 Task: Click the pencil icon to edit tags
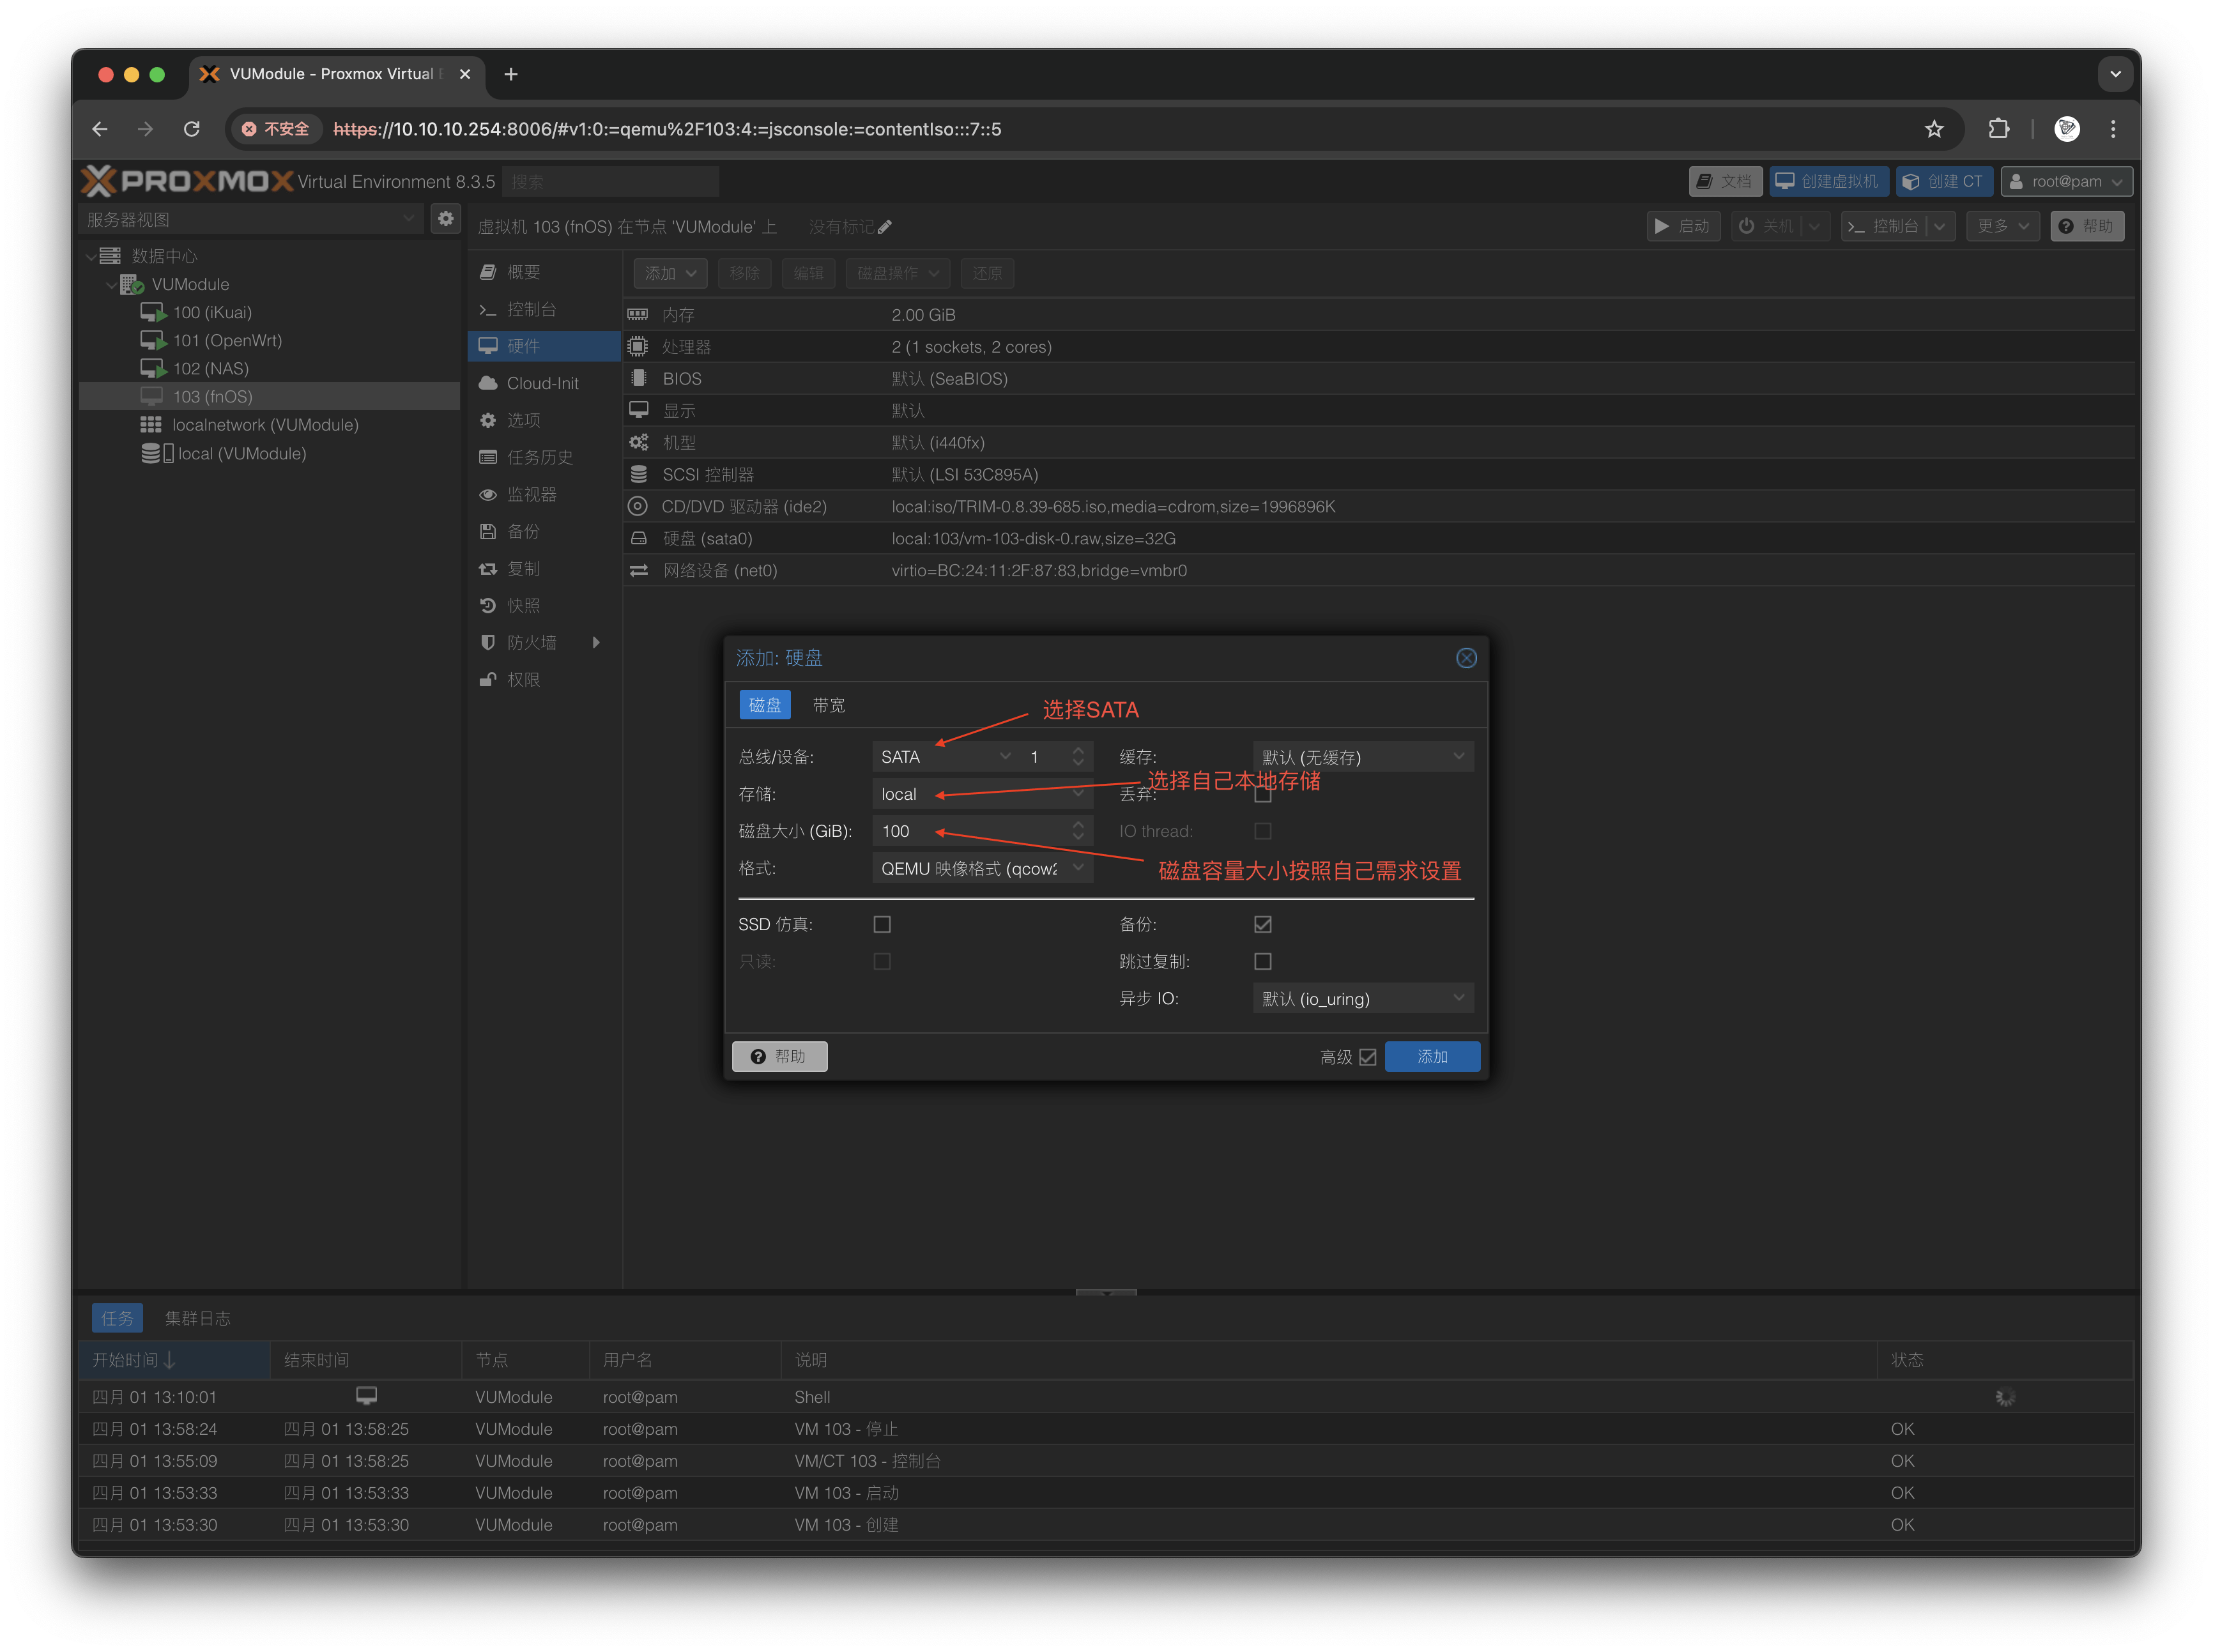(x=885, y=227)
